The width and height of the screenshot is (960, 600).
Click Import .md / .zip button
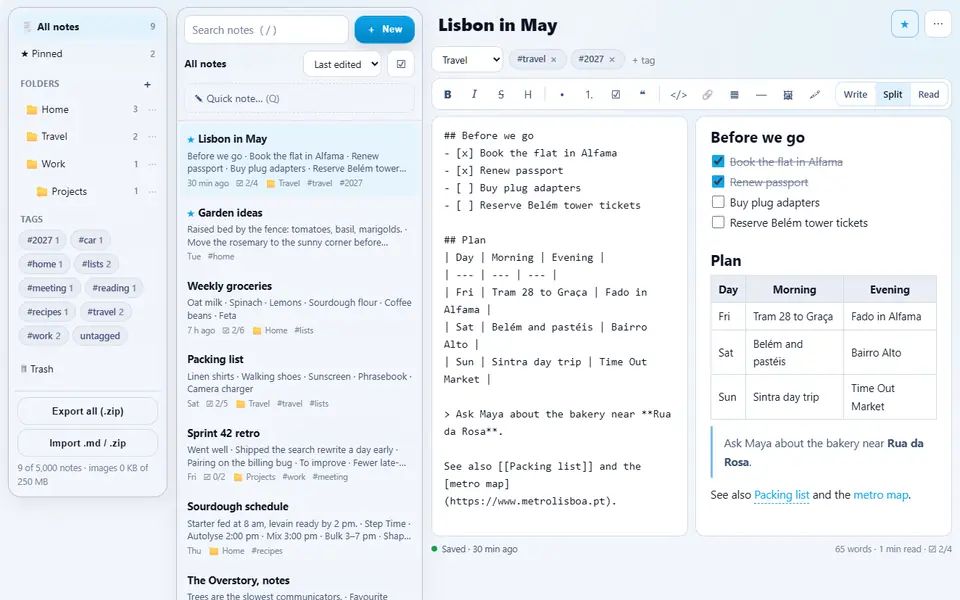tap(88, 443)
